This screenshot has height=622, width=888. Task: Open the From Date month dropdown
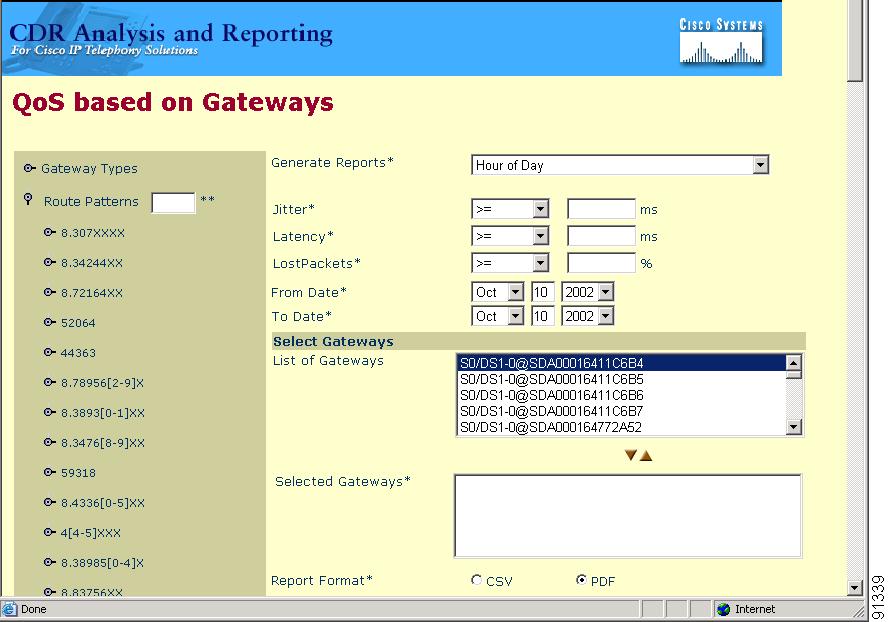point(515,292)
